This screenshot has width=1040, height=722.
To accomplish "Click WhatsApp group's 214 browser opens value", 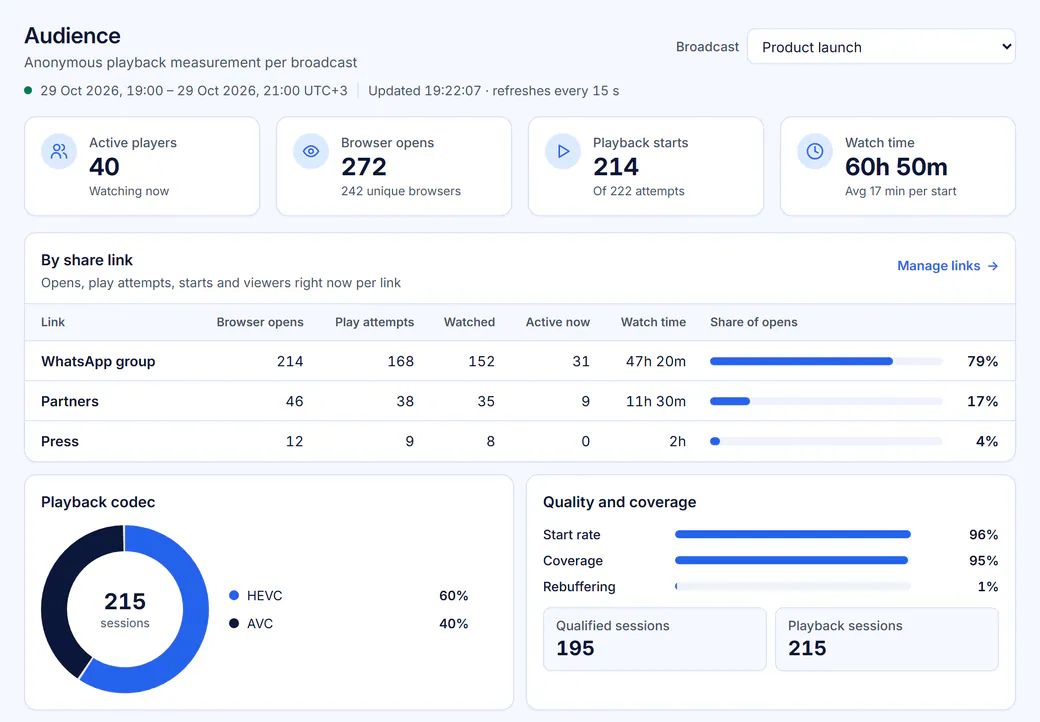I will [290, 361].
